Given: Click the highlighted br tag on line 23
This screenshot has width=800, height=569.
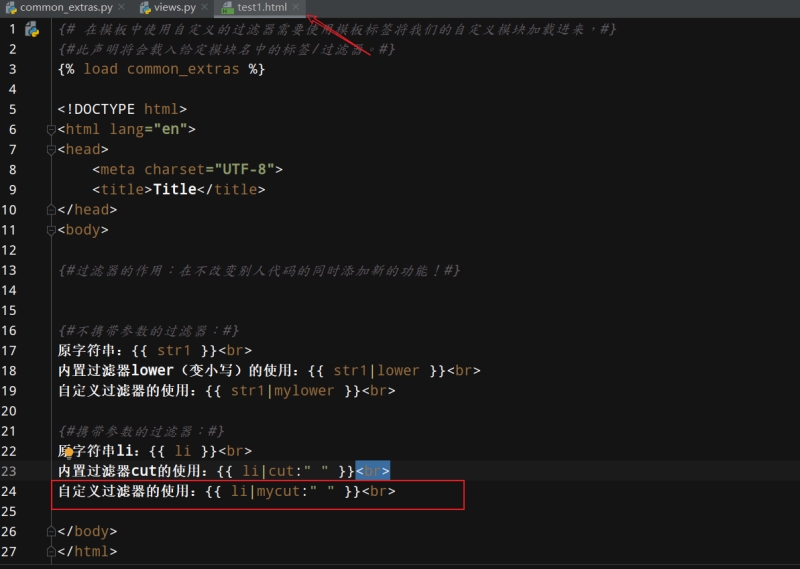Looking at the screenshot, I should click(372, 471).
